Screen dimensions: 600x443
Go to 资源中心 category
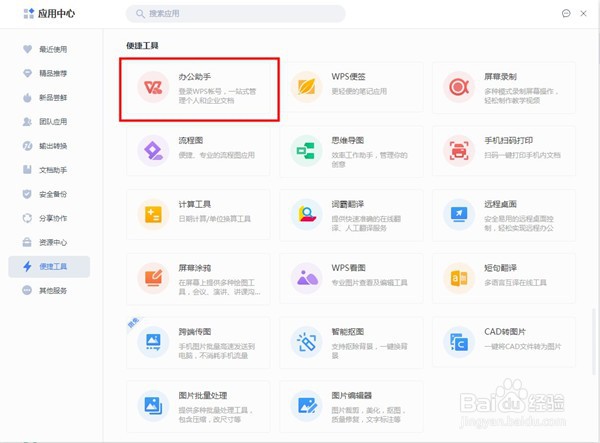pos(49,242)
